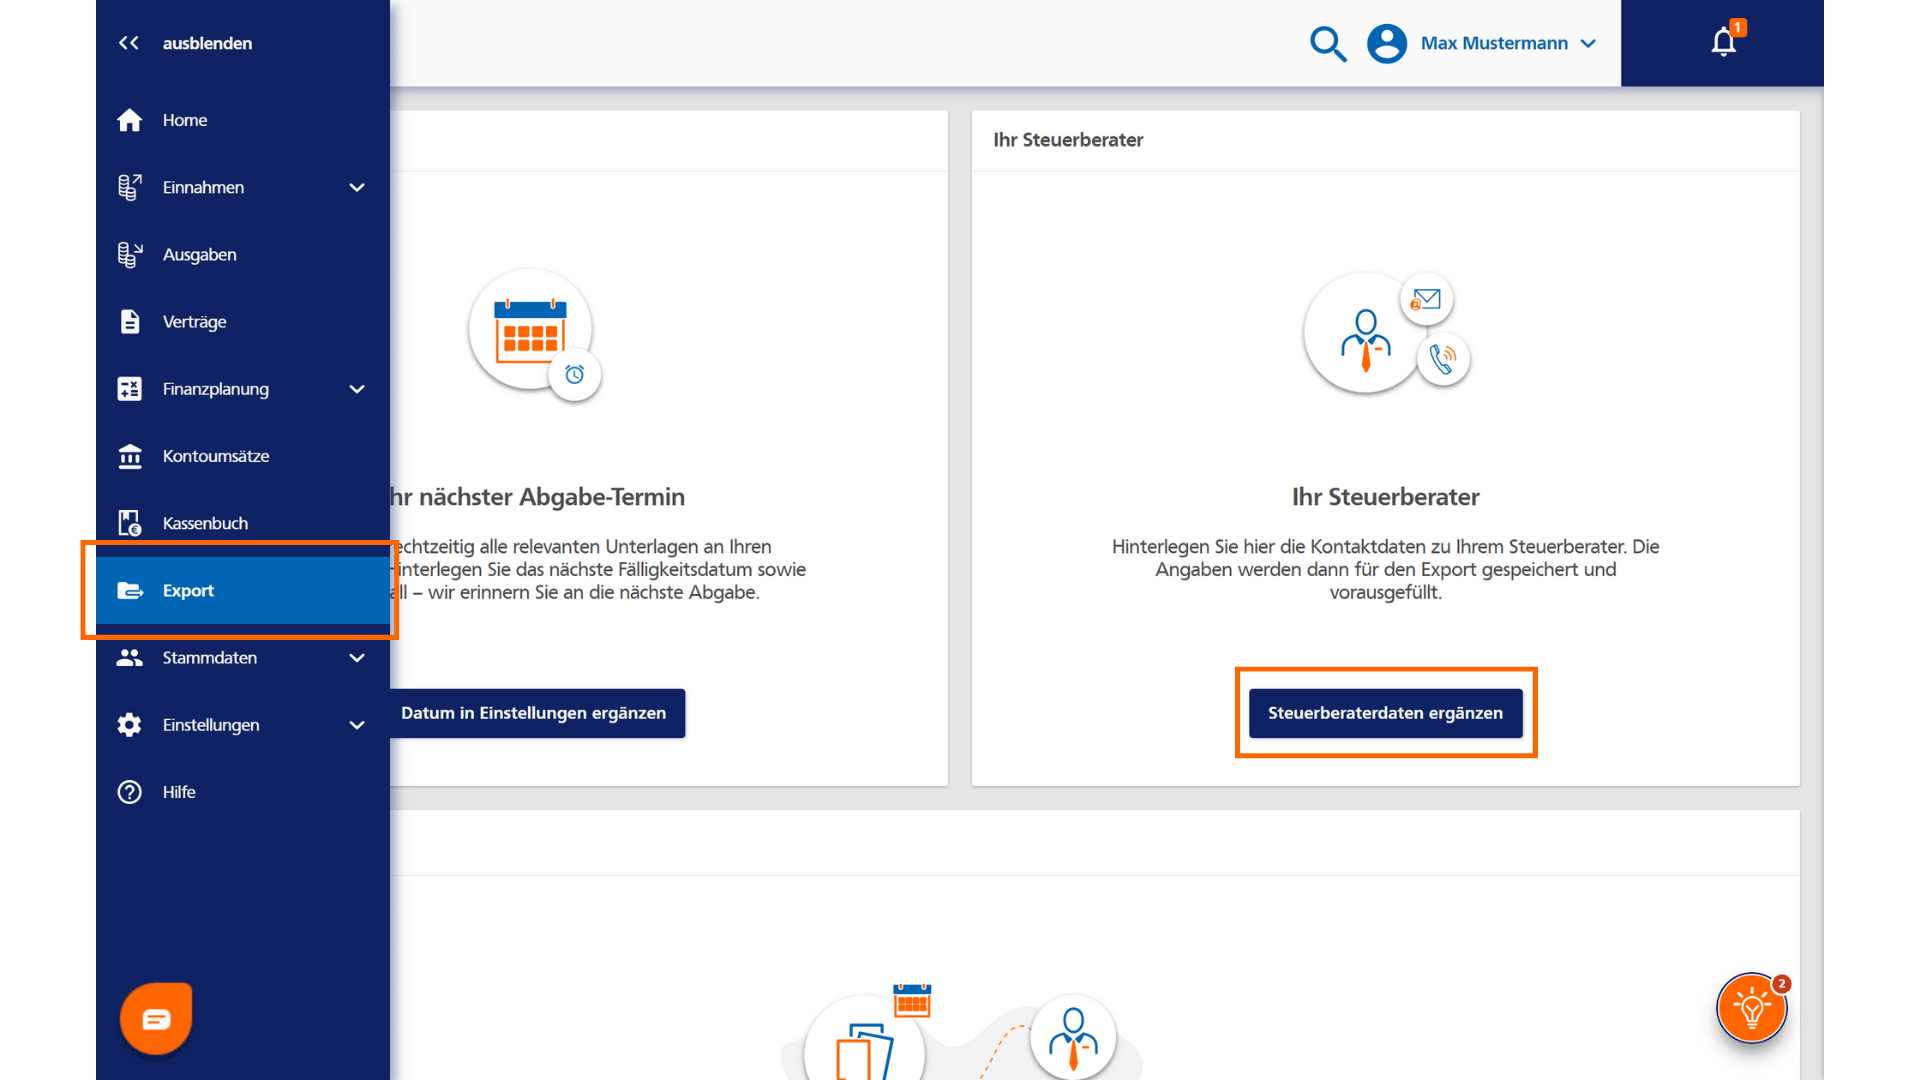Open Einstellungen menu label
1920x1080 pixels.
point(211,725)
